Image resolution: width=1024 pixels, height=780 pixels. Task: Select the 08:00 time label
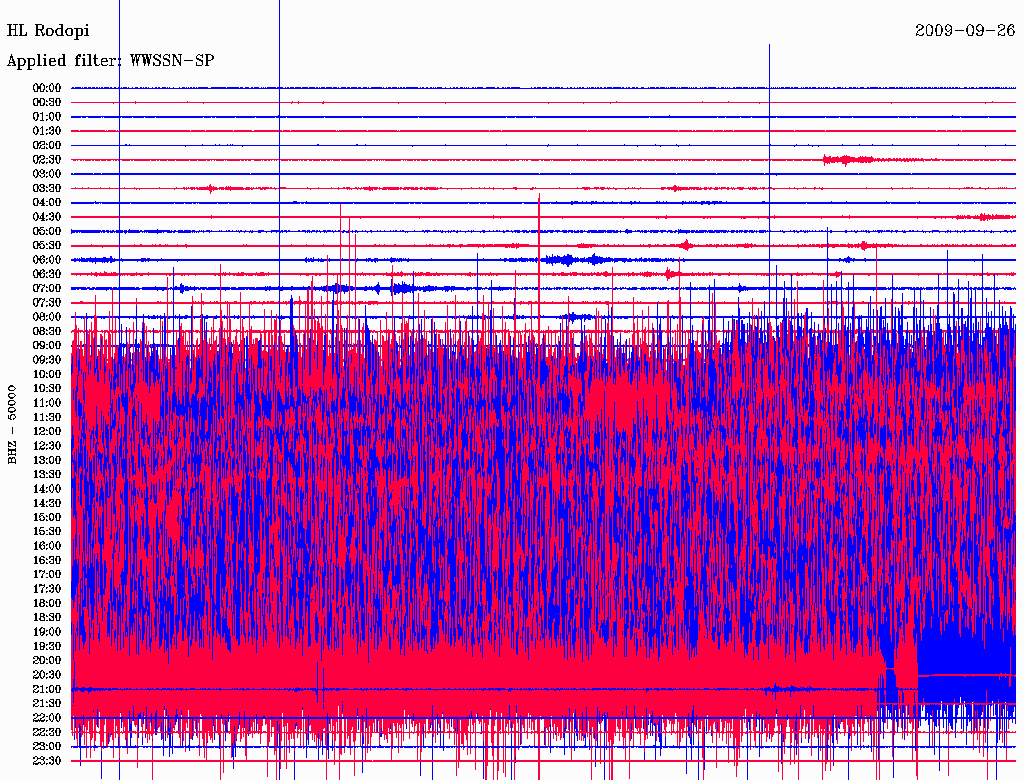click(48, 317)
